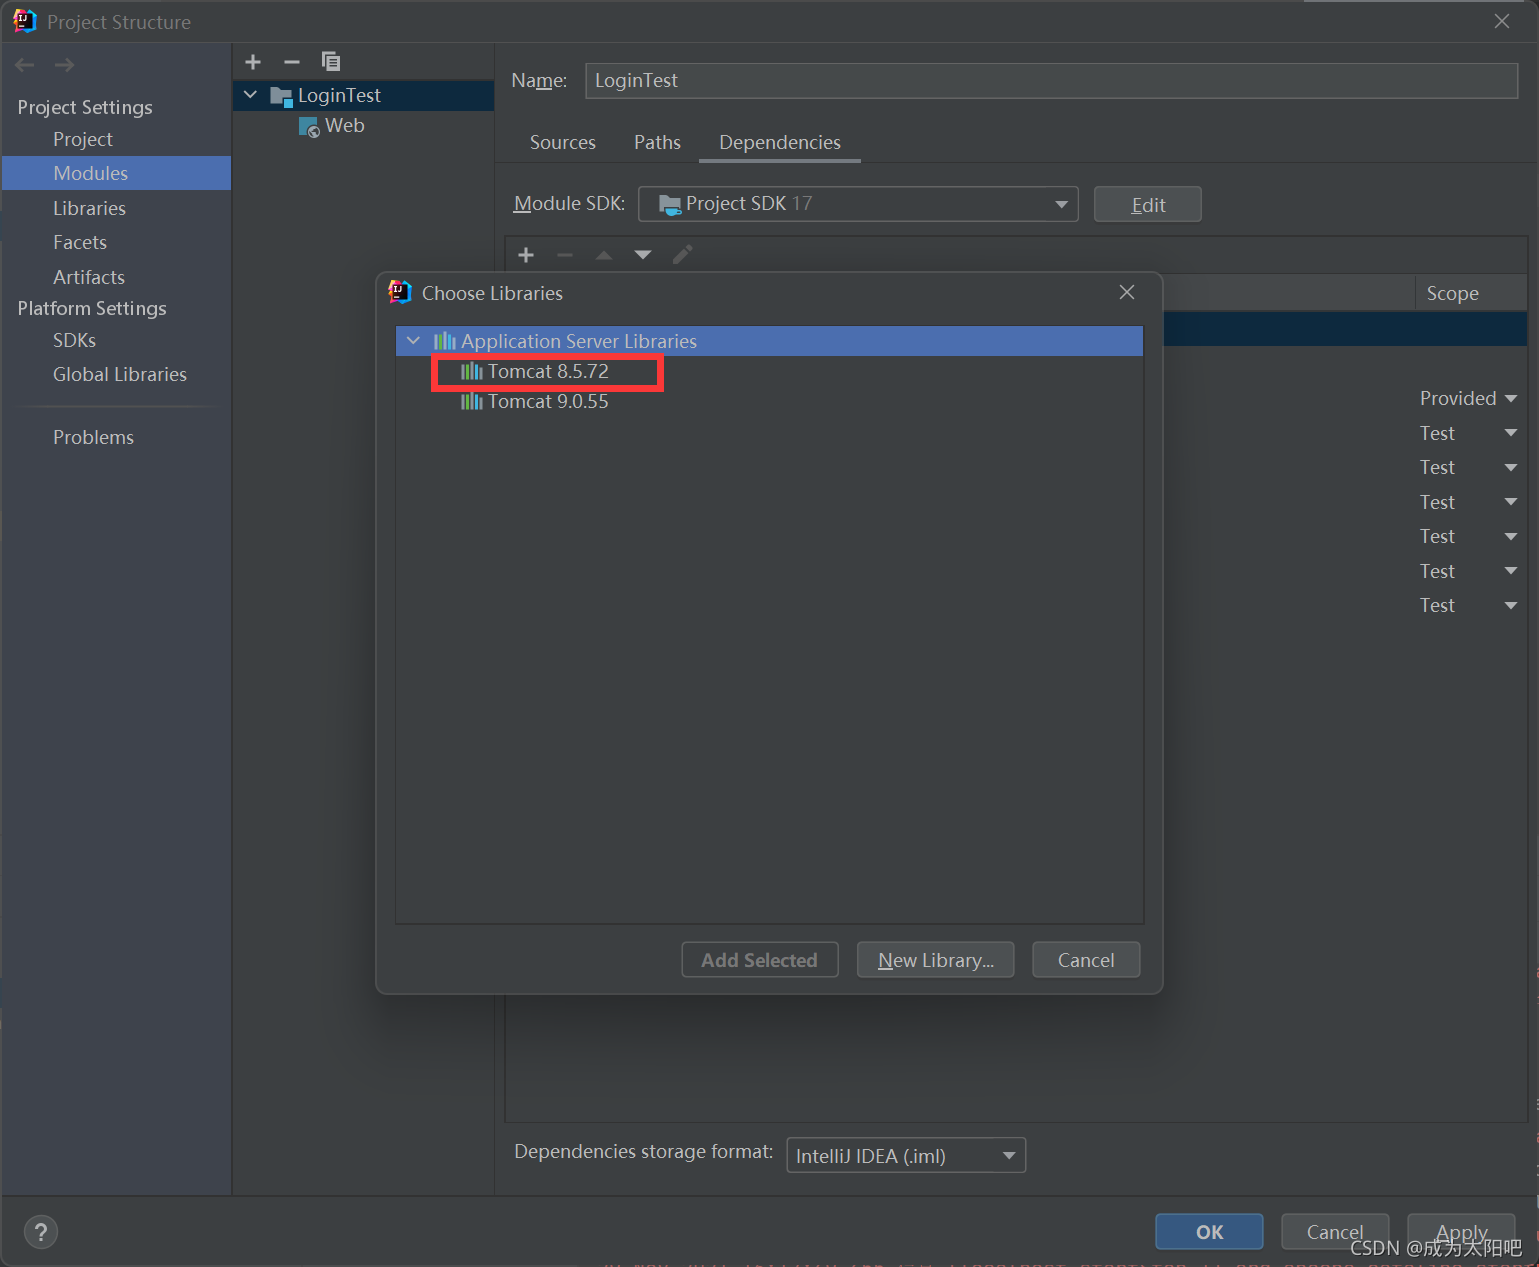1539x1267 pixels.
Task: Open Artifacts in sidebar
Action: pos(89,277)
